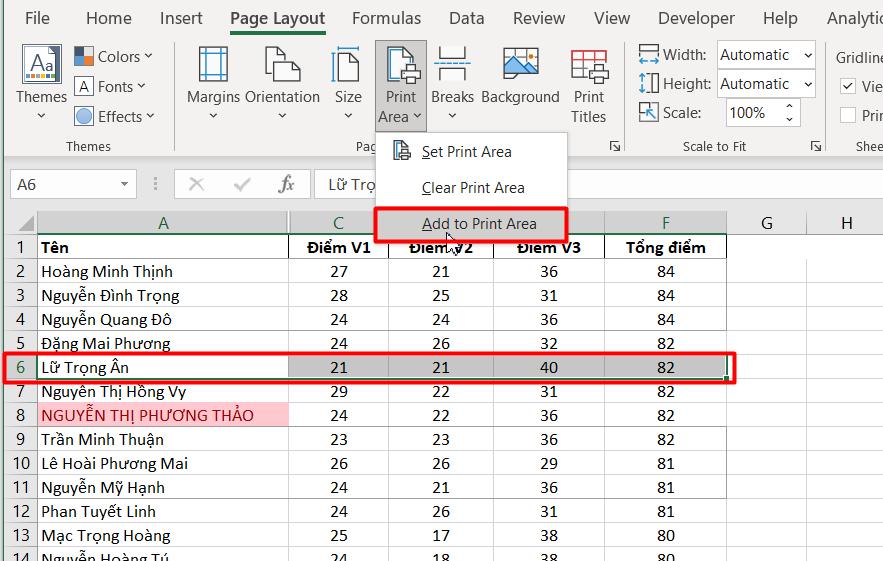Toggle the Gridlines Print checkbox

coord(848,115)
